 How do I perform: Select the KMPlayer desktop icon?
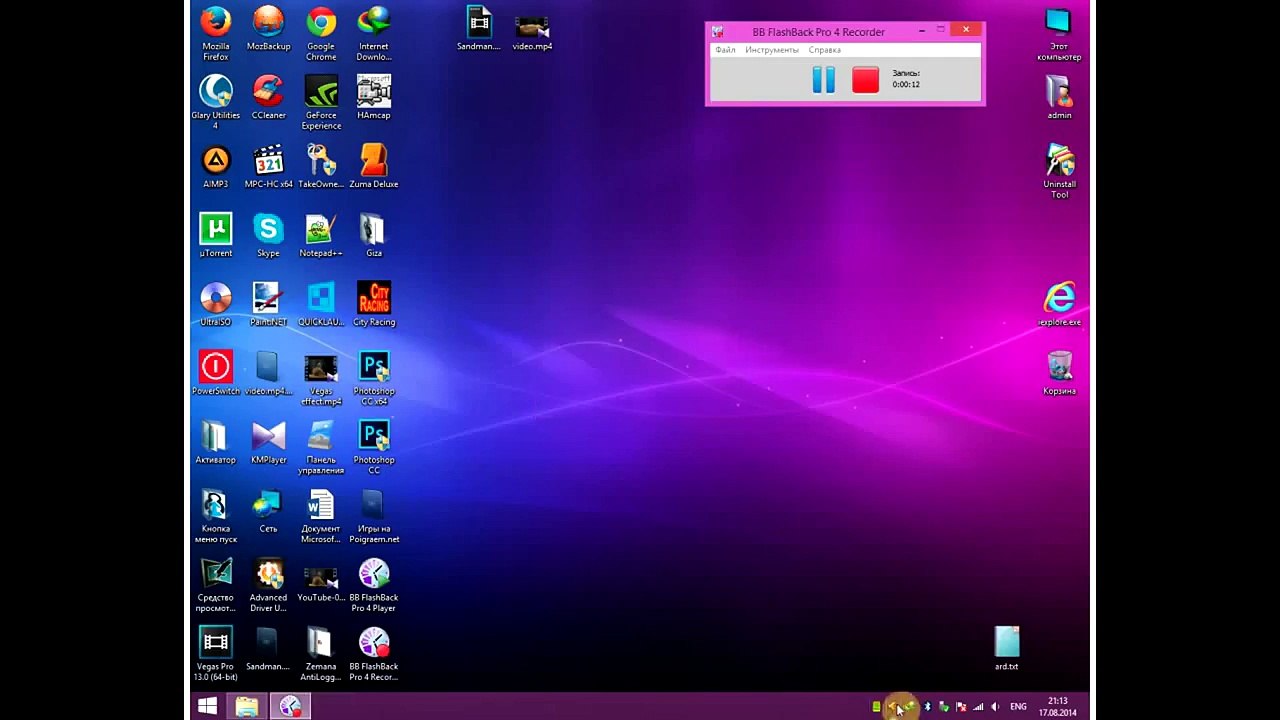pyautogui.click(x=268, y=442)
